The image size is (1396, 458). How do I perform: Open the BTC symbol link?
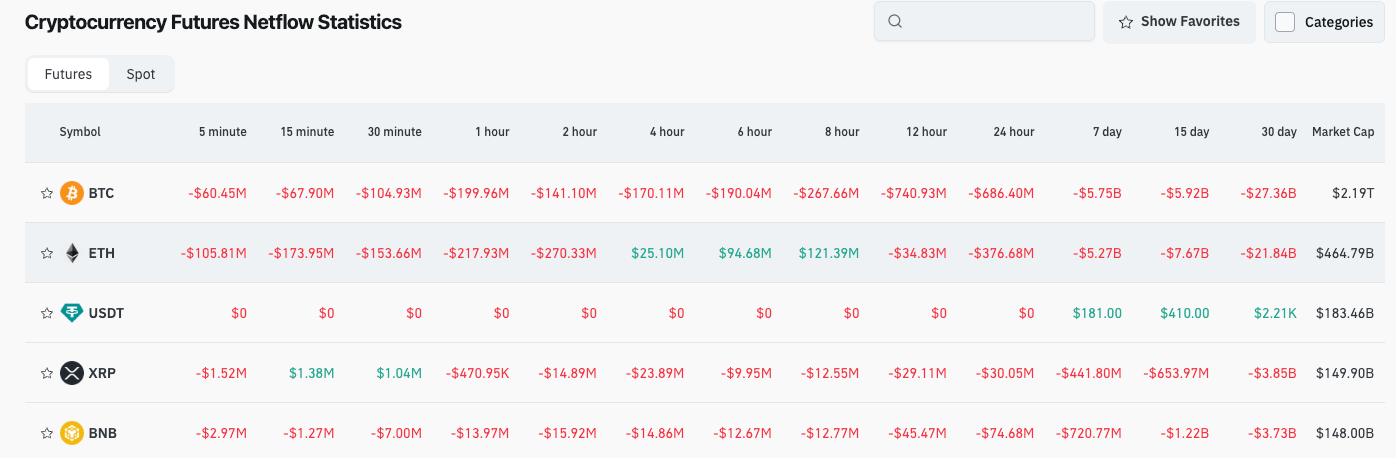[101, 193]
